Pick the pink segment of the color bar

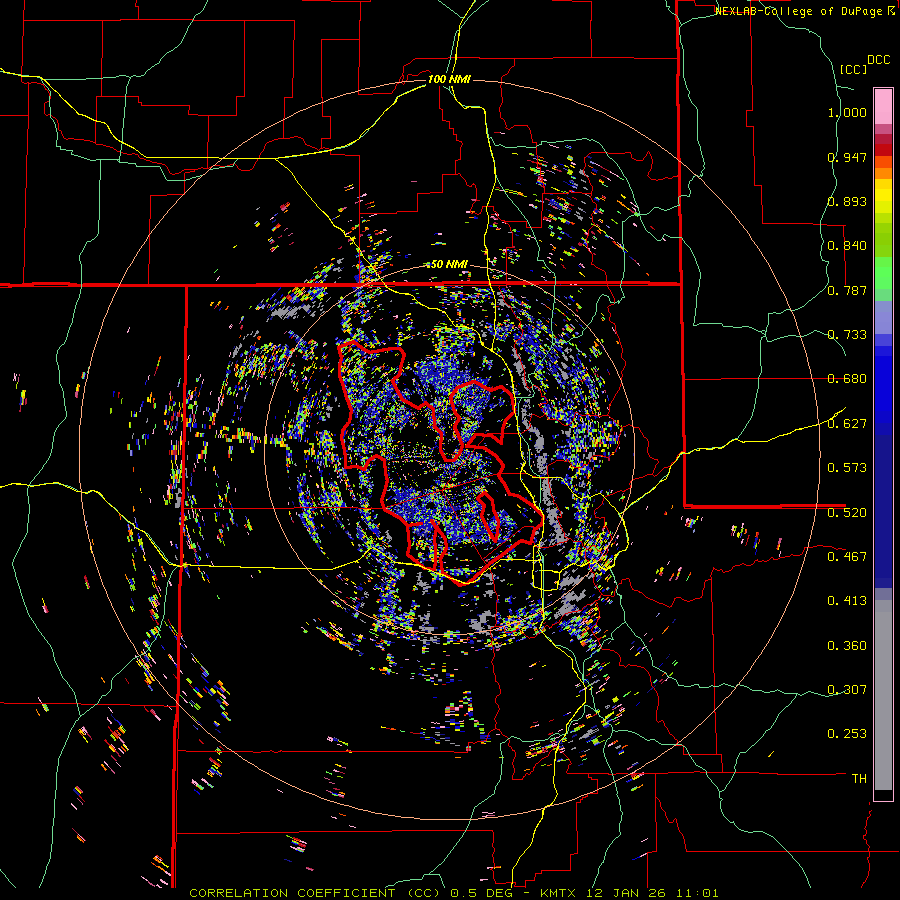coord(883,107)
